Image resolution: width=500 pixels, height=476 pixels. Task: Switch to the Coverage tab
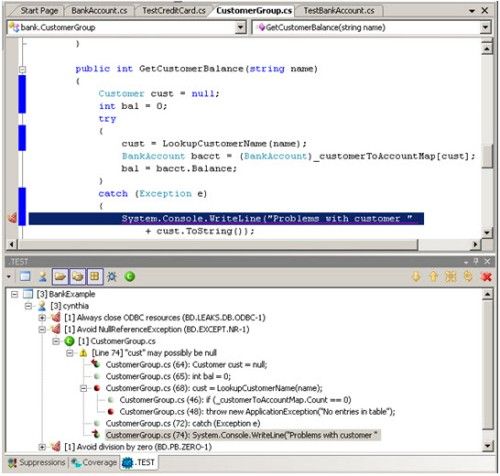(x=94, y=463)
